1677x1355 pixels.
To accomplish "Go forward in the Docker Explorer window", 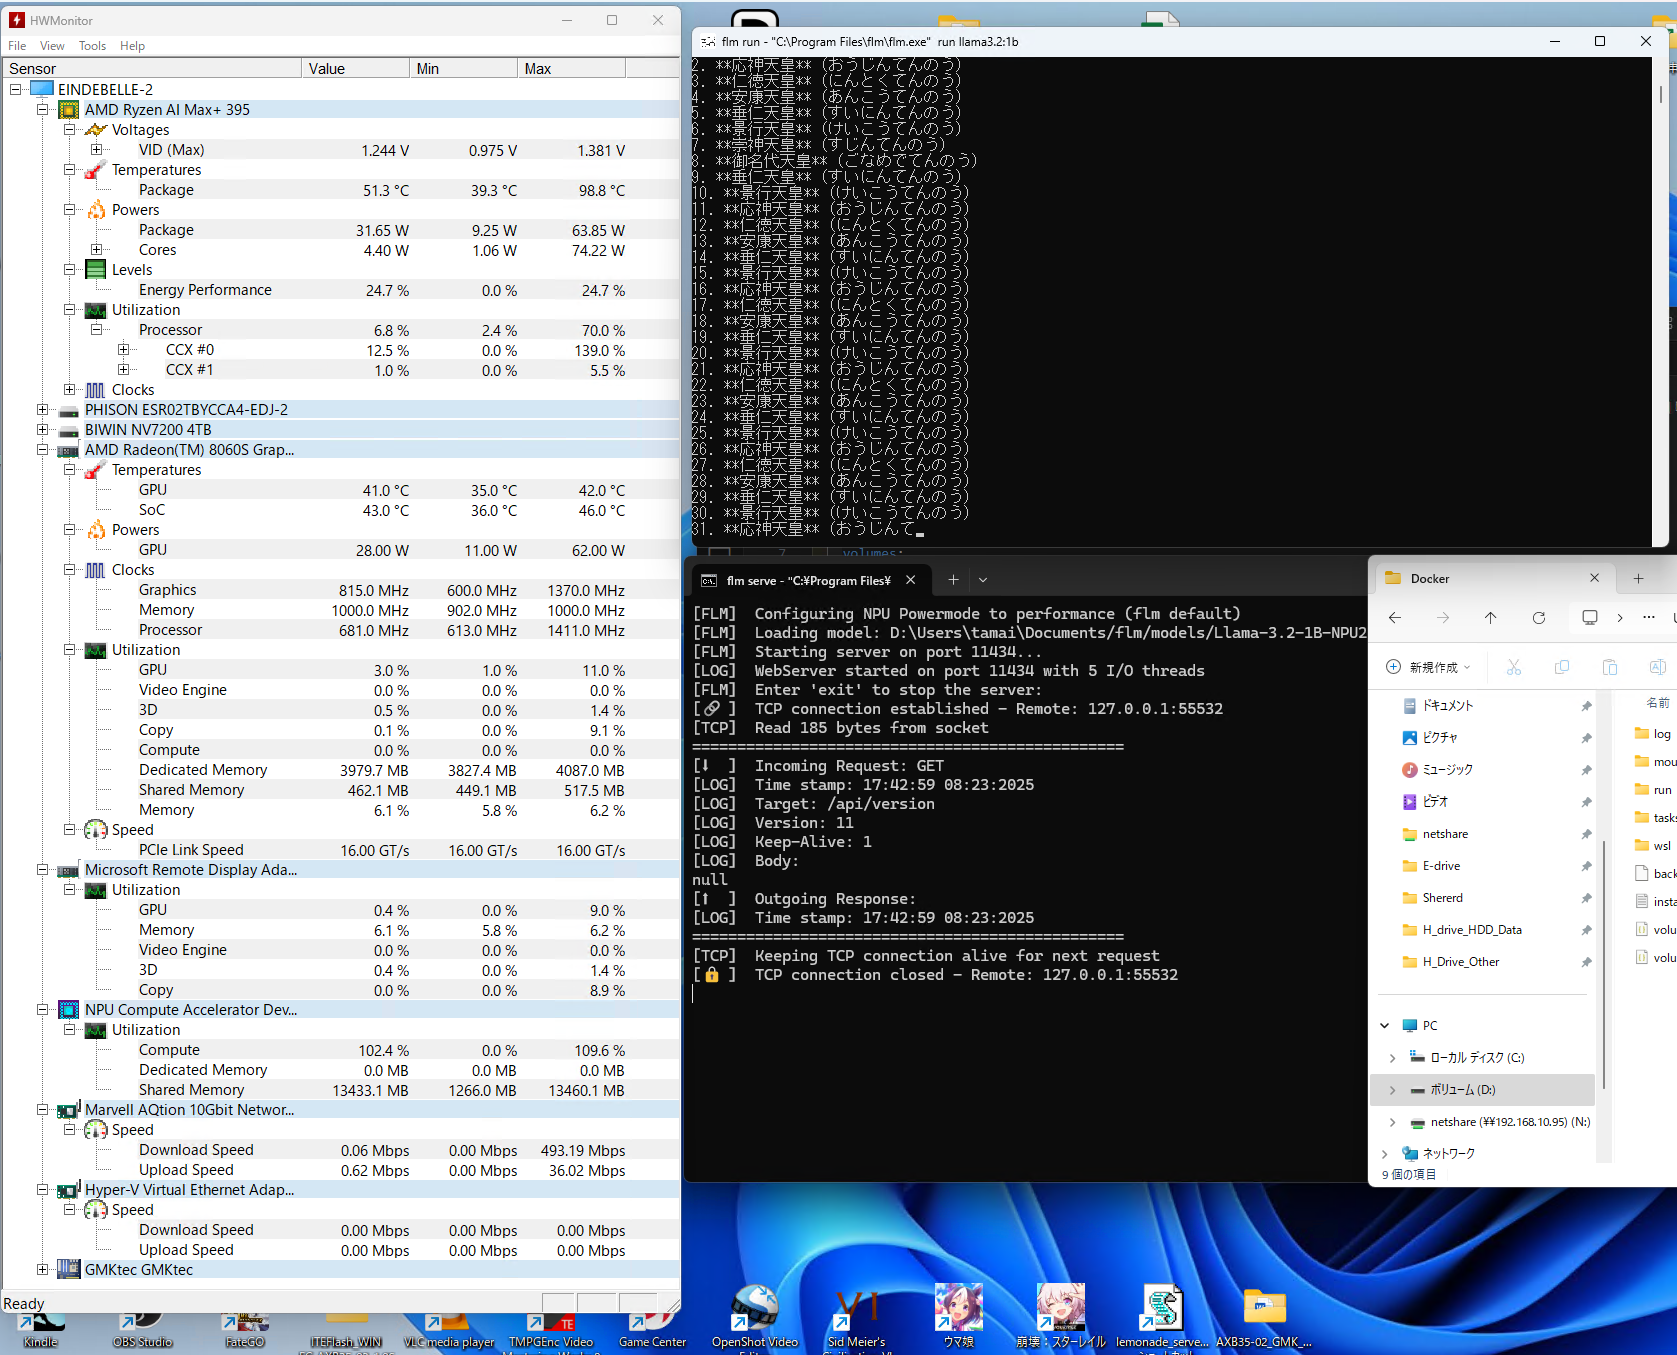I will (x=1443, y=618).
